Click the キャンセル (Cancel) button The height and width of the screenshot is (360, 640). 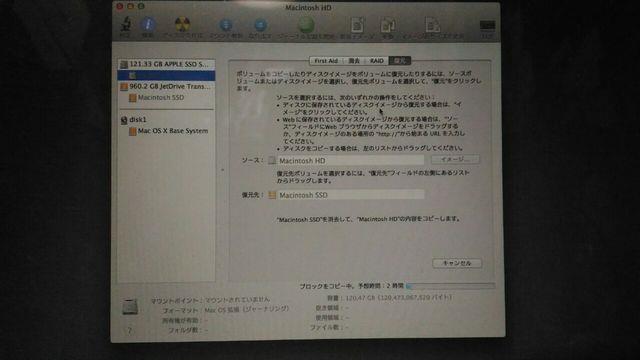(x=457, y=263)
